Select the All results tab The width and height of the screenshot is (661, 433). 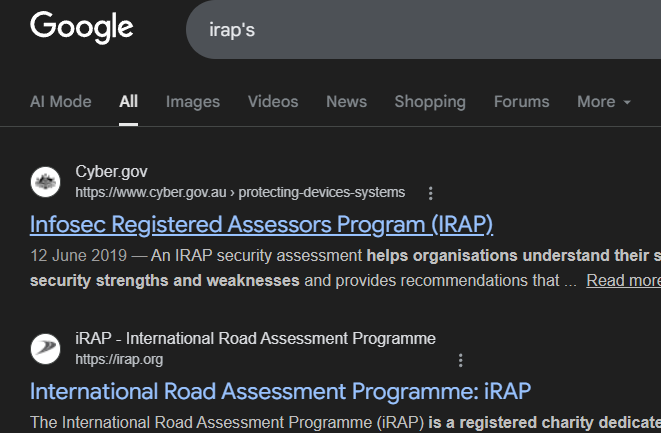pyautogui.click(x=128, y=102)
